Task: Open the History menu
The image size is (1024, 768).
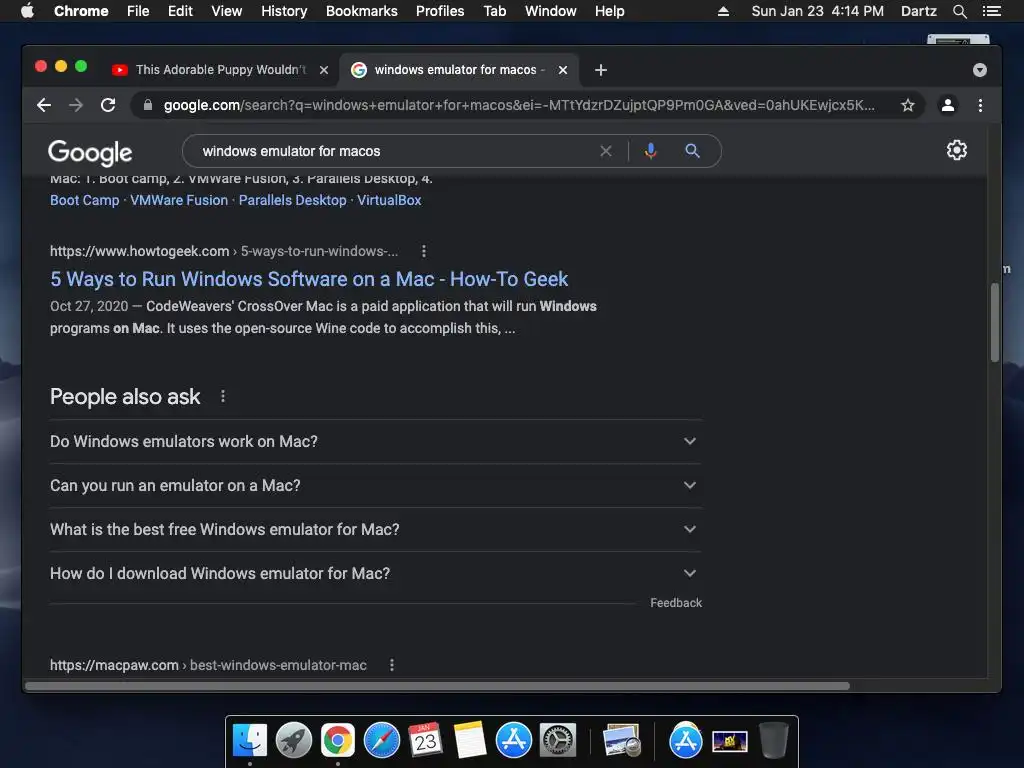Action: coord(284,11)
